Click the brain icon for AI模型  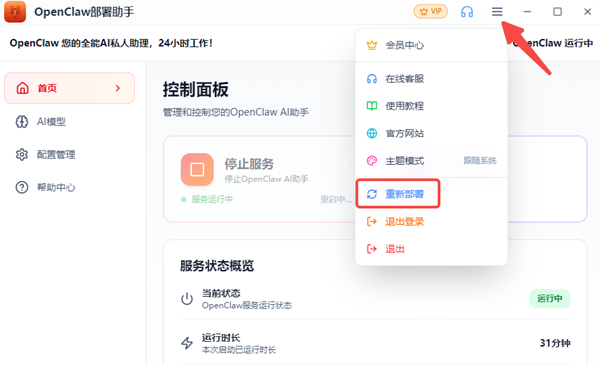[22, 122]
